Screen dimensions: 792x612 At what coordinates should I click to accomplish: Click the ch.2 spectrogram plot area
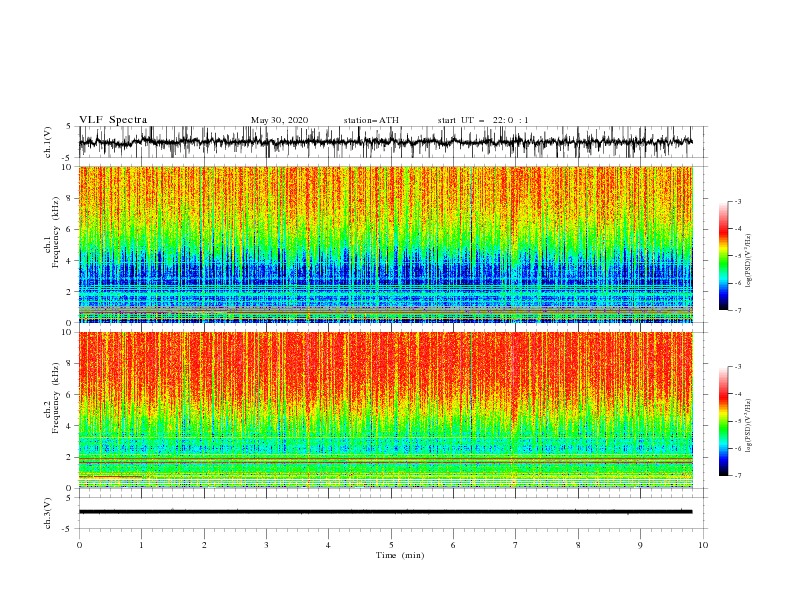coord(386,410)
